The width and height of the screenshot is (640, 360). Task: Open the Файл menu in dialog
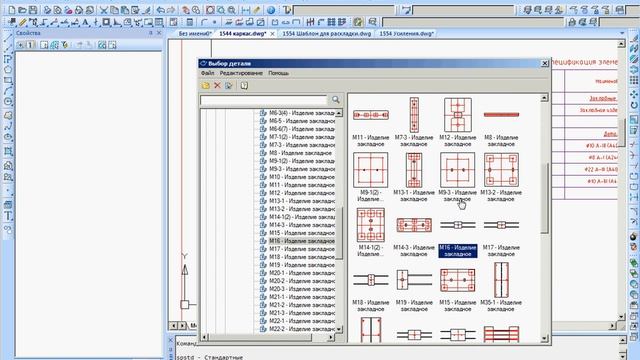coord(207,73)
